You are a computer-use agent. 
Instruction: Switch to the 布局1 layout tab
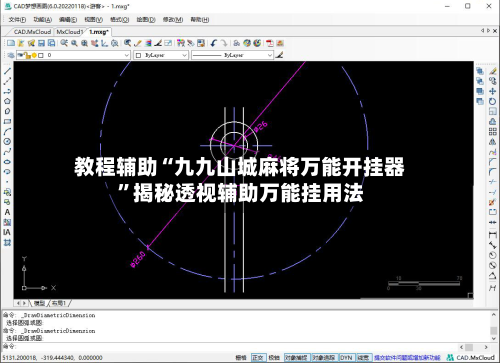point(59,303)
